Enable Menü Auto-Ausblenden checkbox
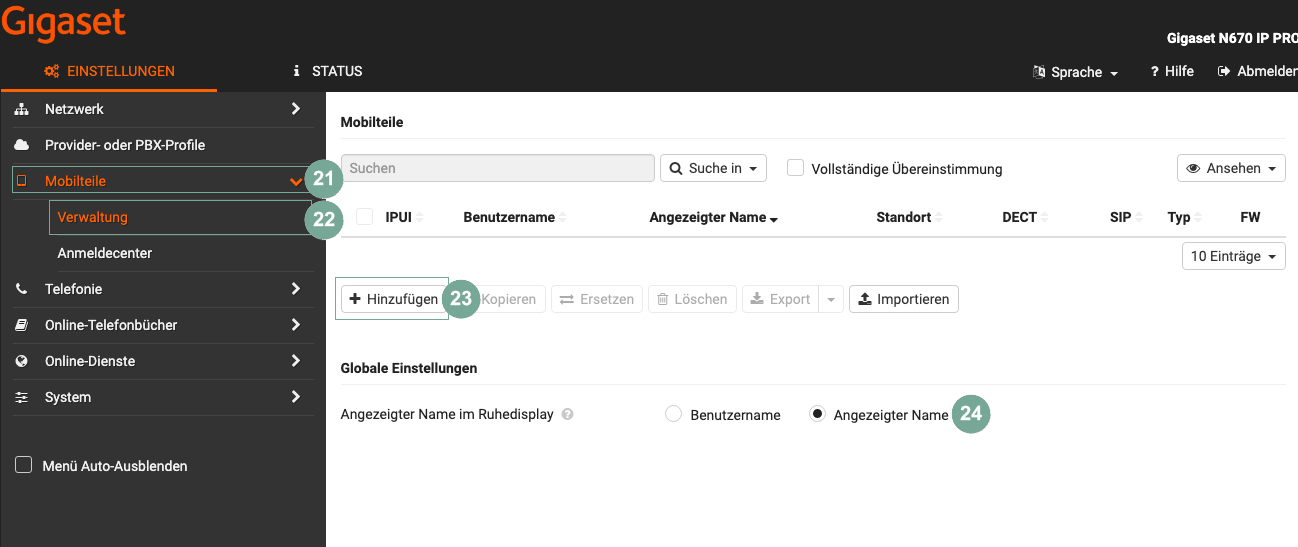 (x=24, y=465)
